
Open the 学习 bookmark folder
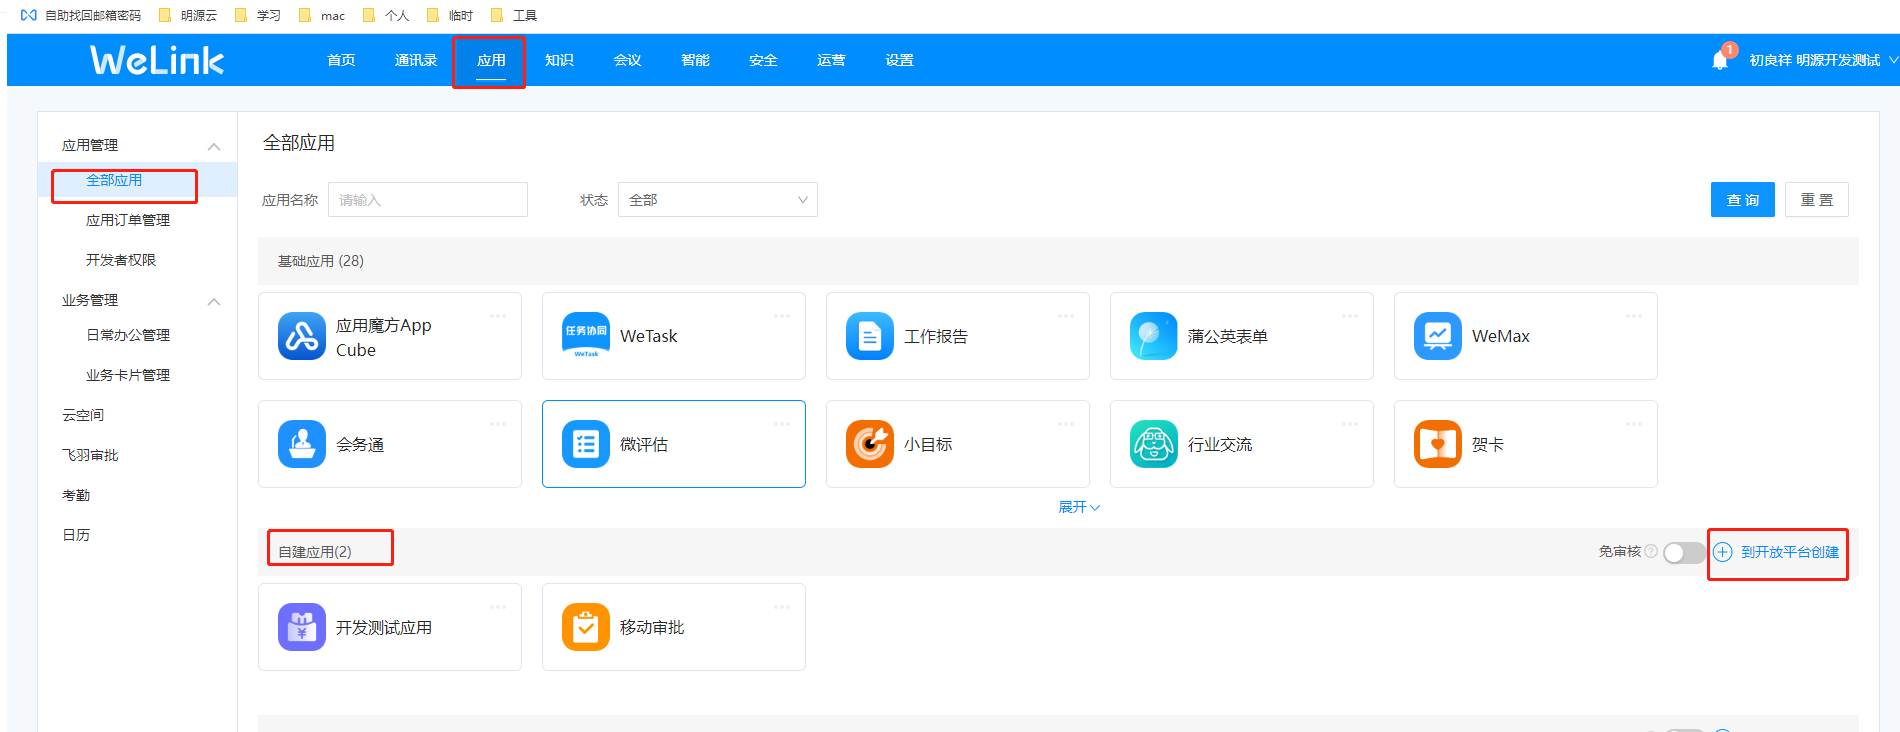click(258, 15)
